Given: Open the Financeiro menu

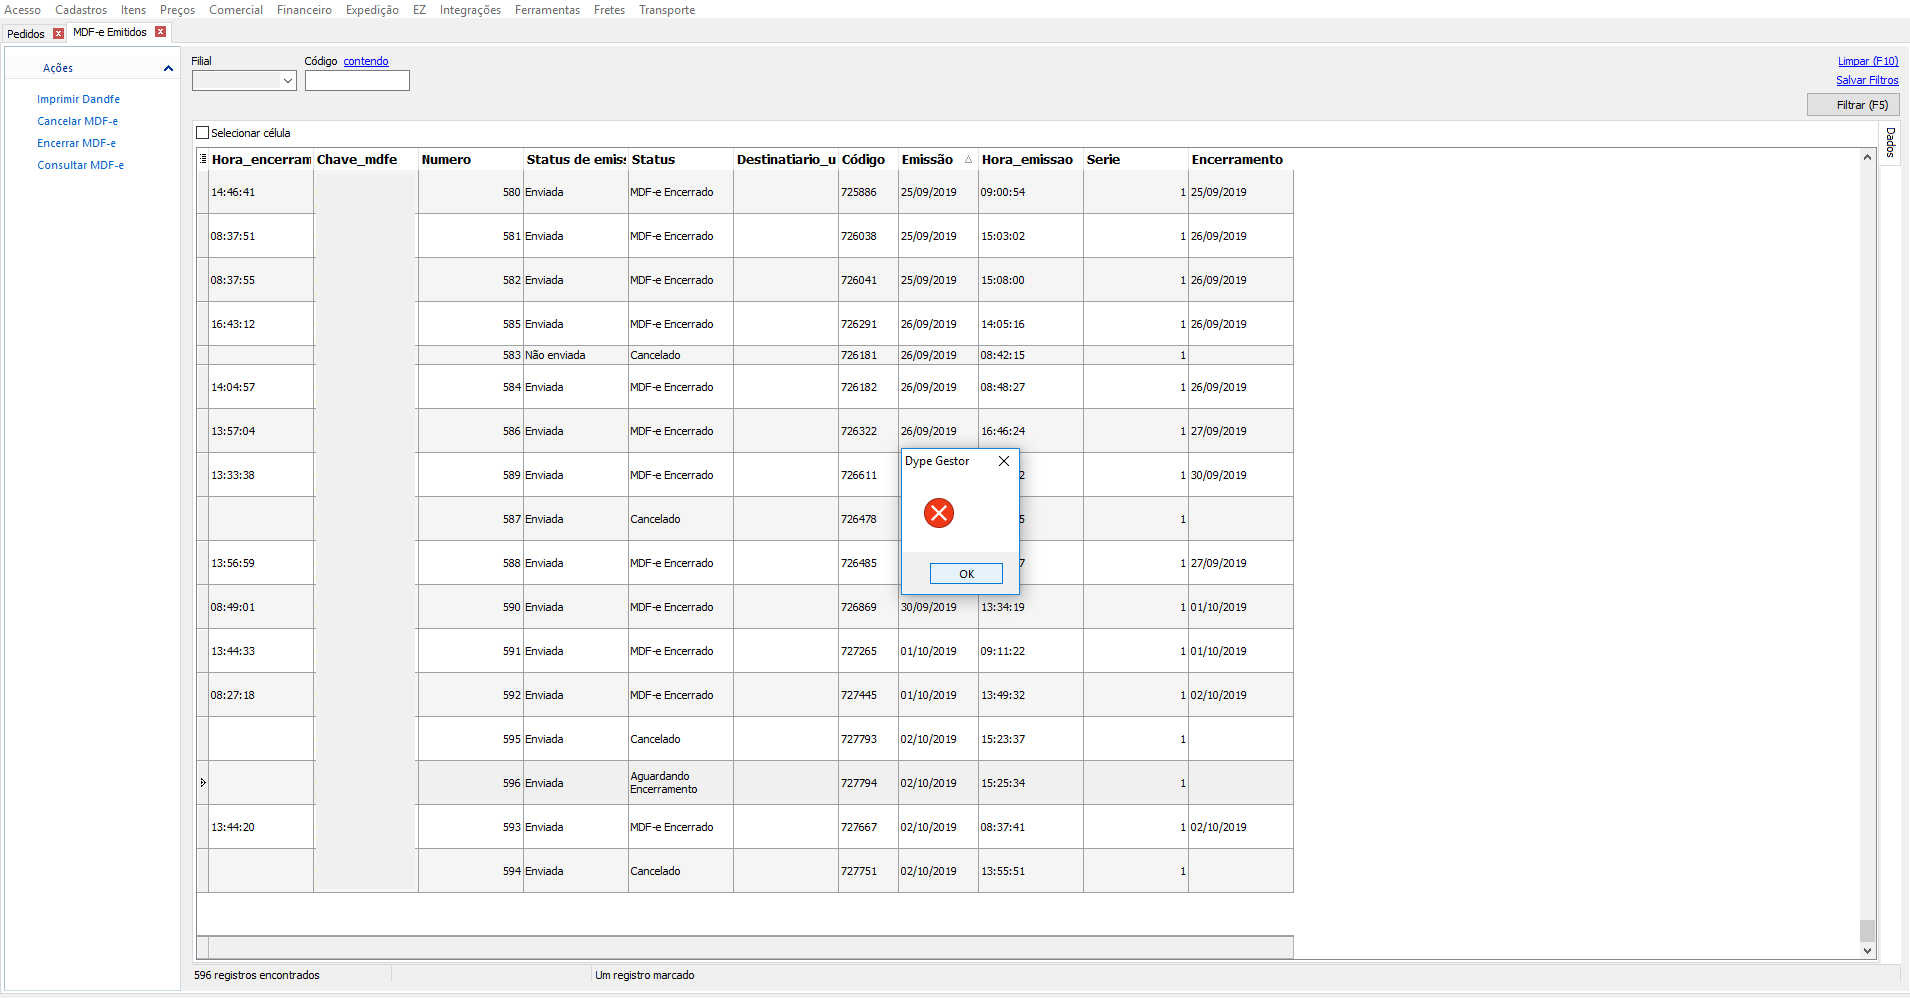Looking at the screenshot, I should coord(304,10).
